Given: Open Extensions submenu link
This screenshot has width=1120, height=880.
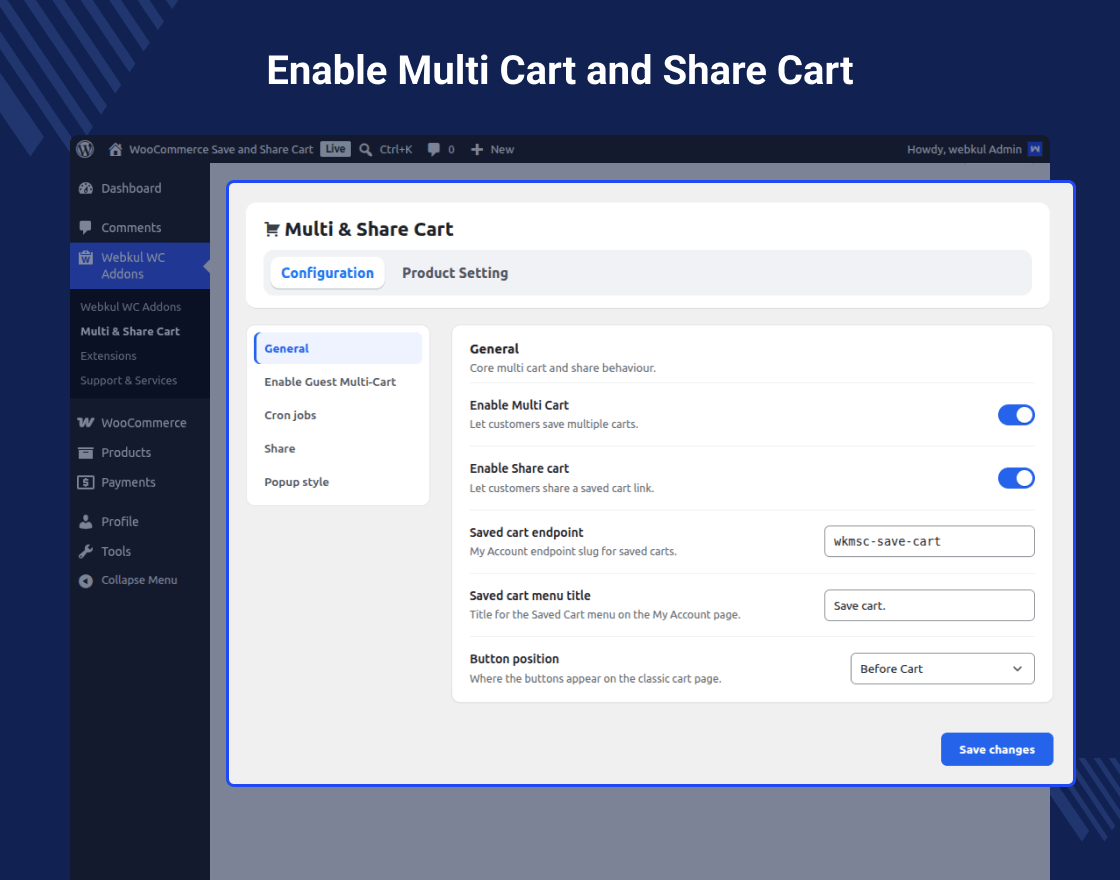Looking at the screenshot, I should coord(109,356).
